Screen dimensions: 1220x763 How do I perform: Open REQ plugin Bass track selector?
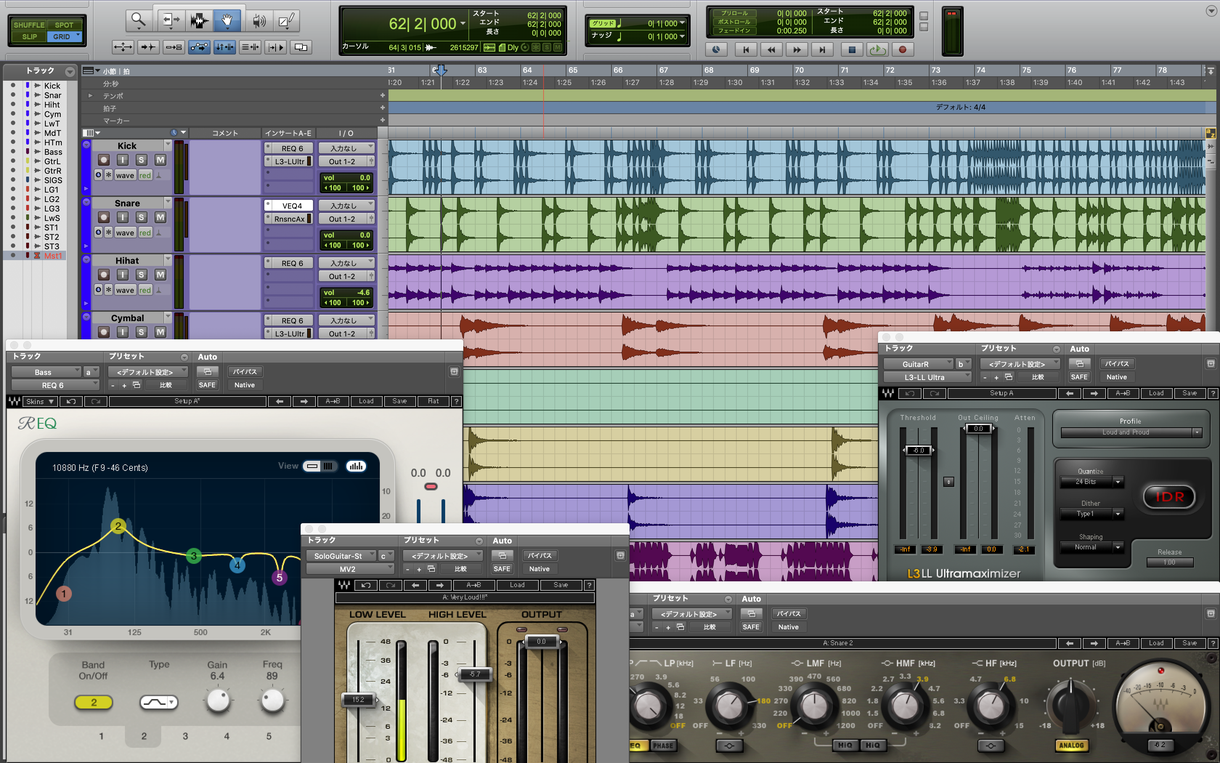click(x=45, y=372)
